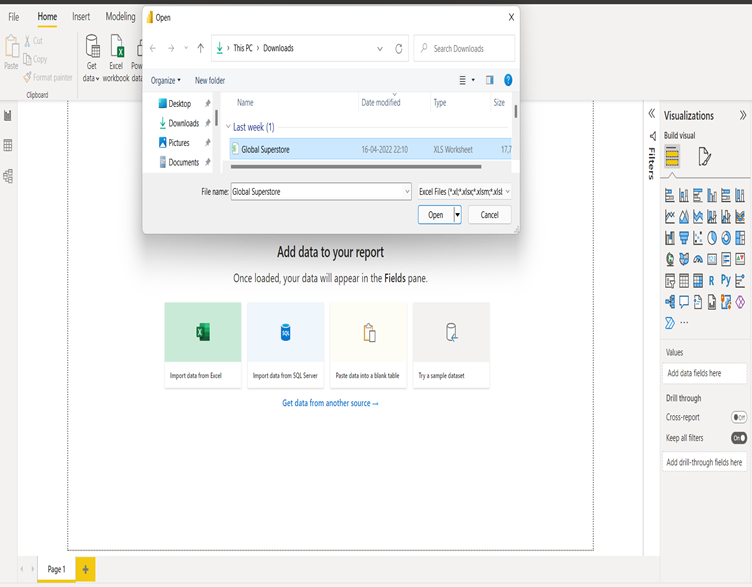Viewport: 752px width, 587px height.
Task: Refresh the Downloads folder listing
Action: point(399,48)
